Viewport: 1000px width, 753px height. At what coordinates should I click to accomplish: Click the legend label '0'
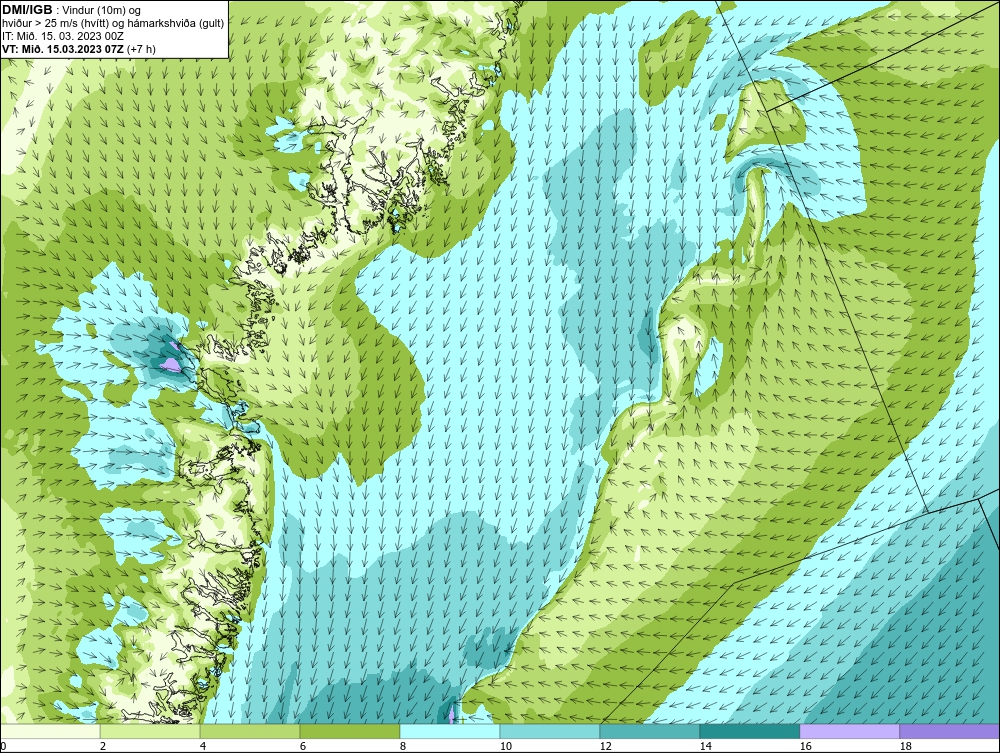(3, 747)
